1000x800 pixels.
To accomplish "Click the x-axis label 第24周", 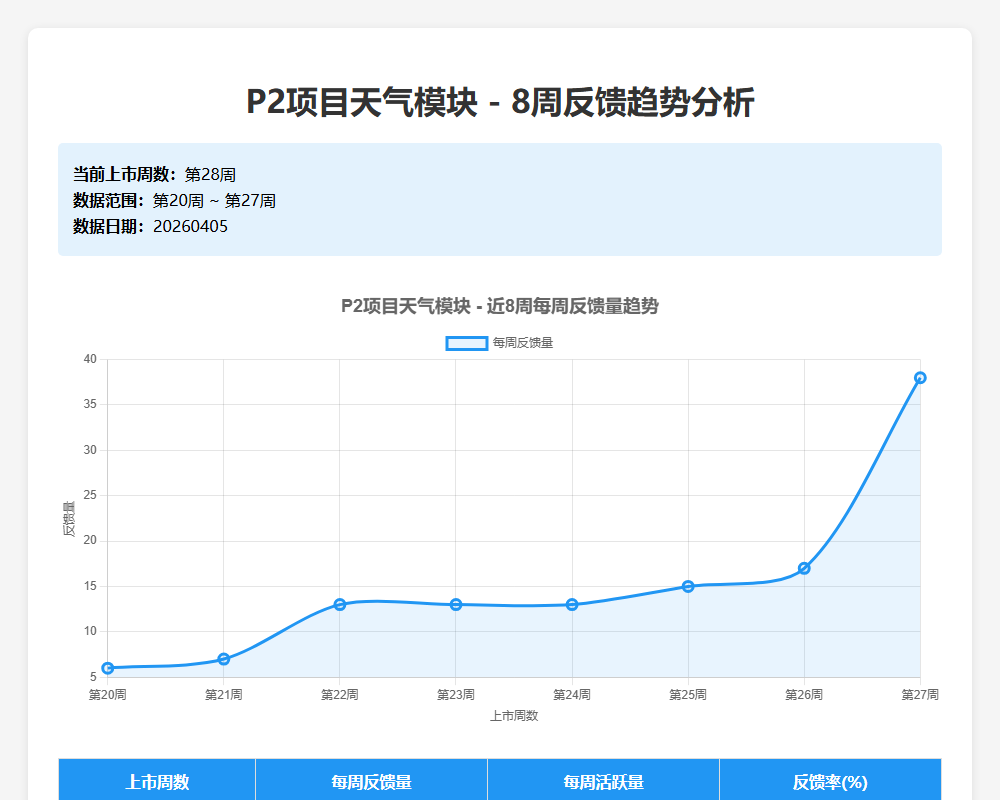I will tap(572, 695).
